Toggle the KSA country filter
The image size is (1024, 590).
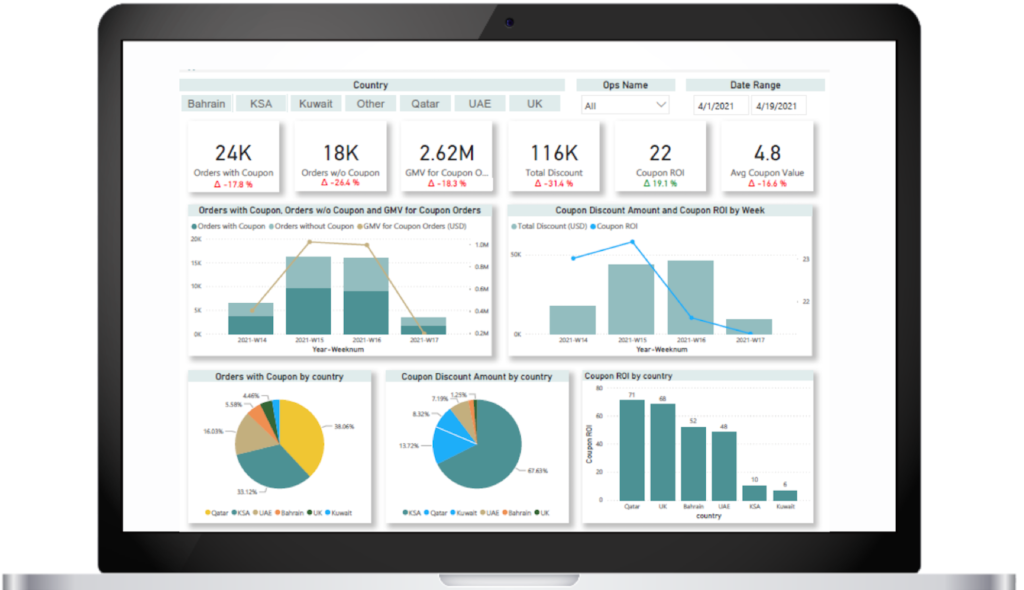coord(261,104)
